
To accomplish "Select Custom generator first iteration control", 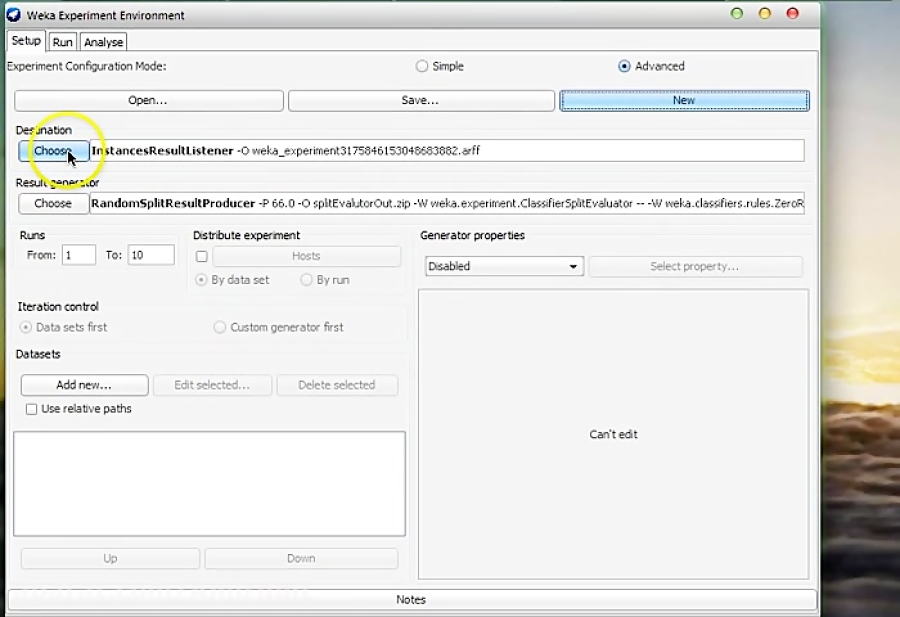I will pyautogui.click(x=220, y=327).
